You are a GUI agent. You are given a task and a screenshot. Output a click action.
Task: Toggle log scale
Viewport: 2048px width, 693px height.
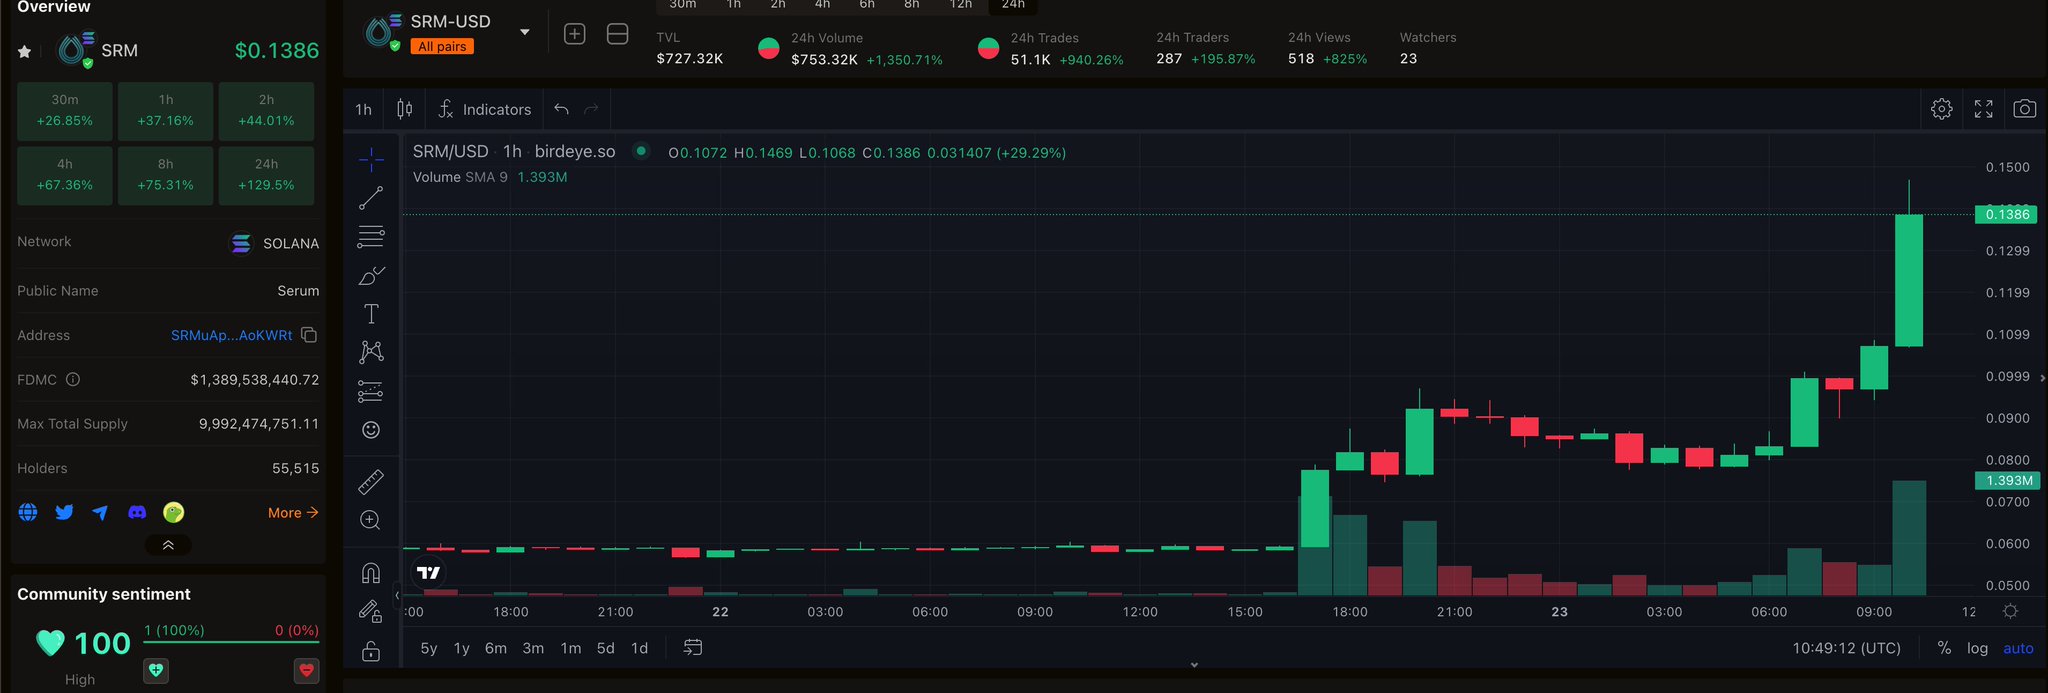pyautogui.click(x=1978, y=648)
